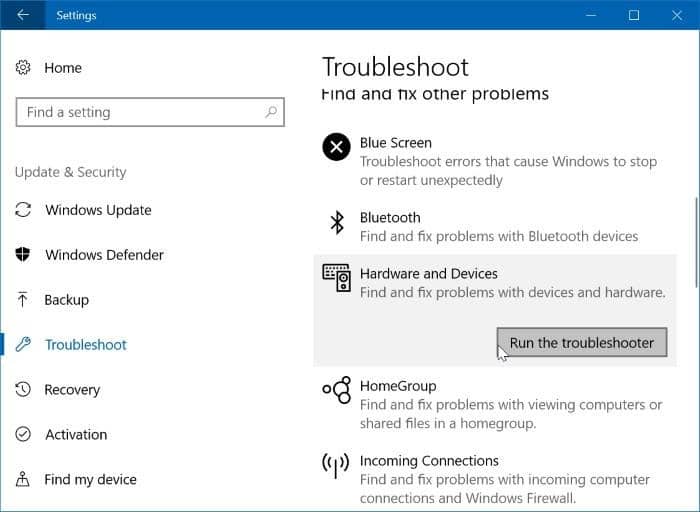700x512 pixels.
Task: Select the Backup upload arrow icon
Action: pos(22,299)
